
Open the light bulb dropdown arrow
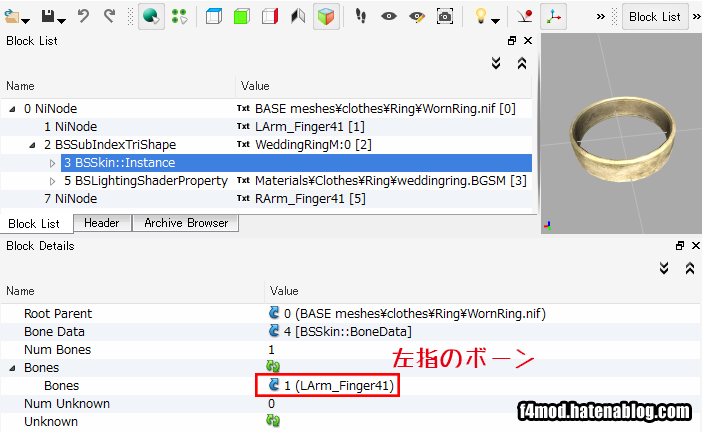(x=495, y=21)
